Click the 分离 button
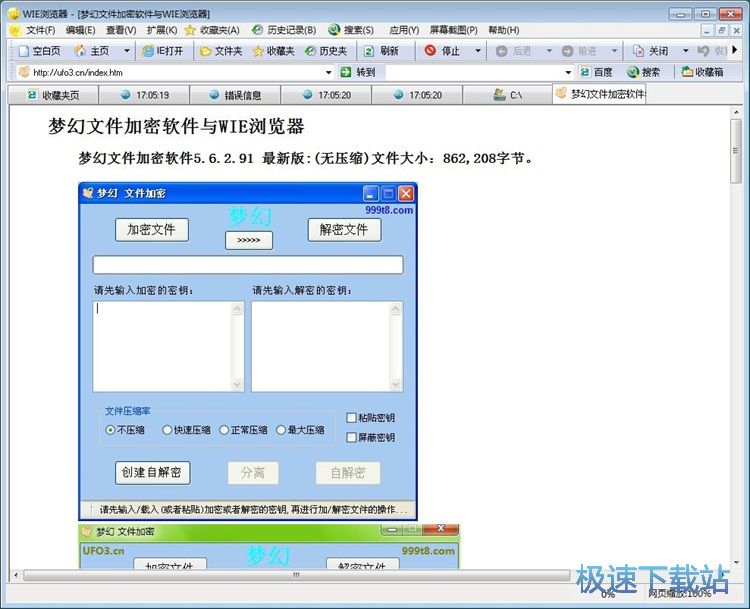Screen dimensions: 750x609 pyautogui.click(x=253, y=473)
